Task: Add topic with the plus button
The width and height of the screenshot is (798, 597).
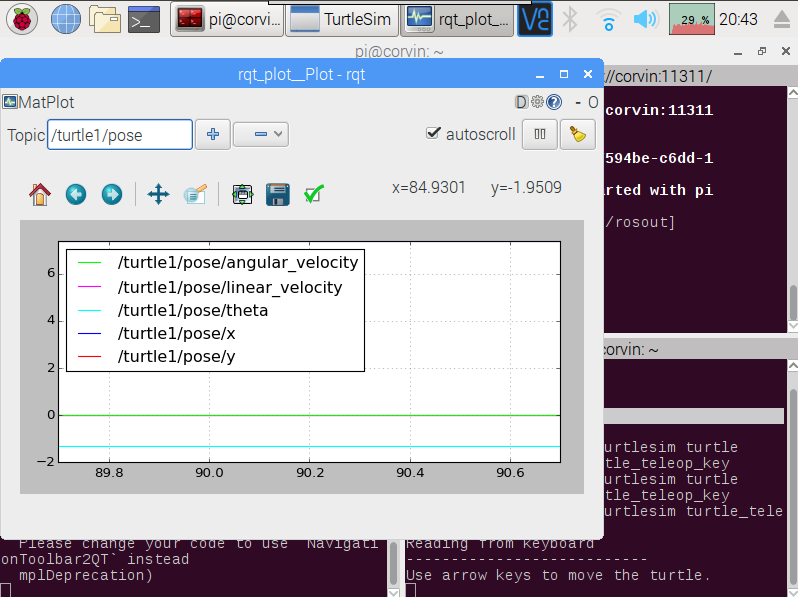Action: pyautogui.click(x=213, y=134)
